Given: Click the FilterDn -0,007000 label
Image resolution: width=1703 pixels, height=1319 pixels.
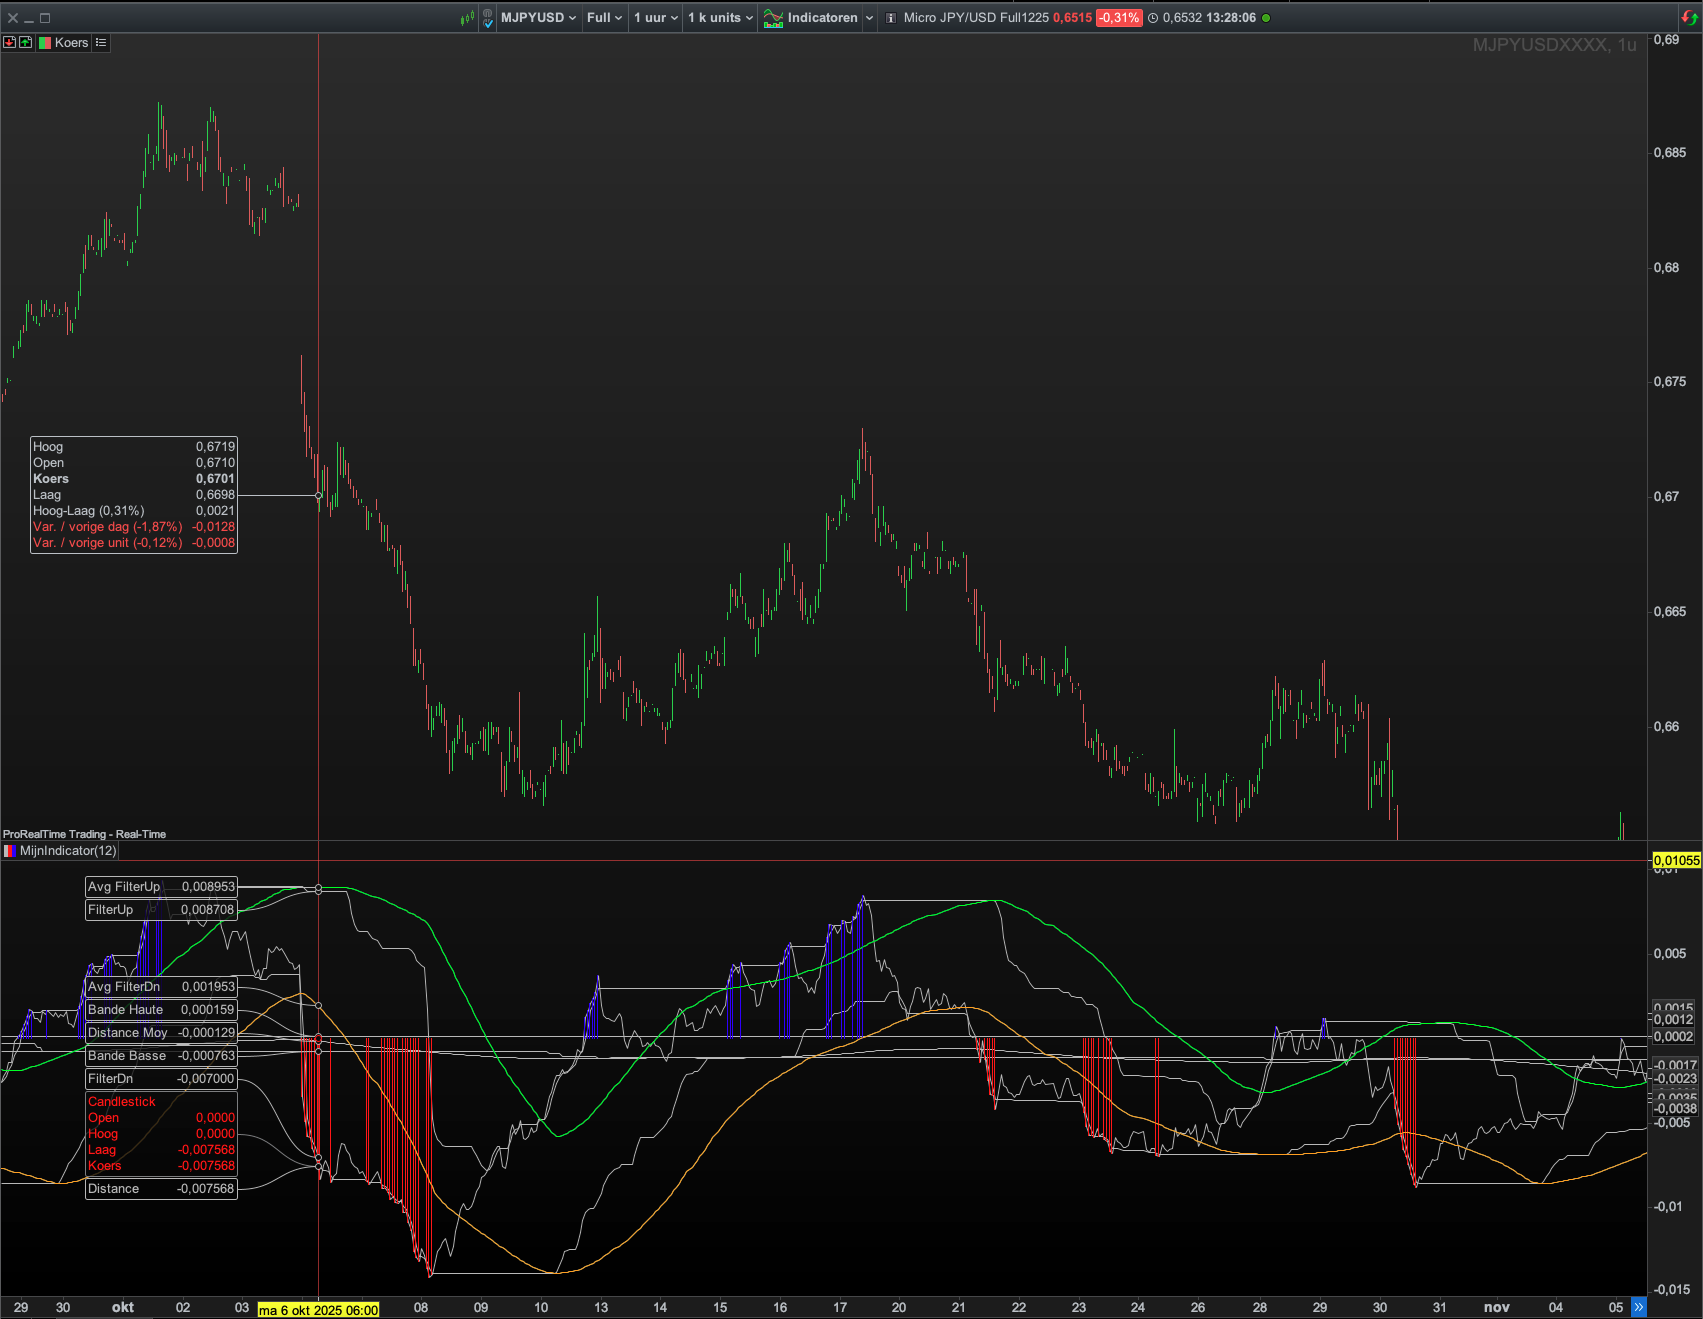Looking at the screenshot, I should pos(161,1079).
